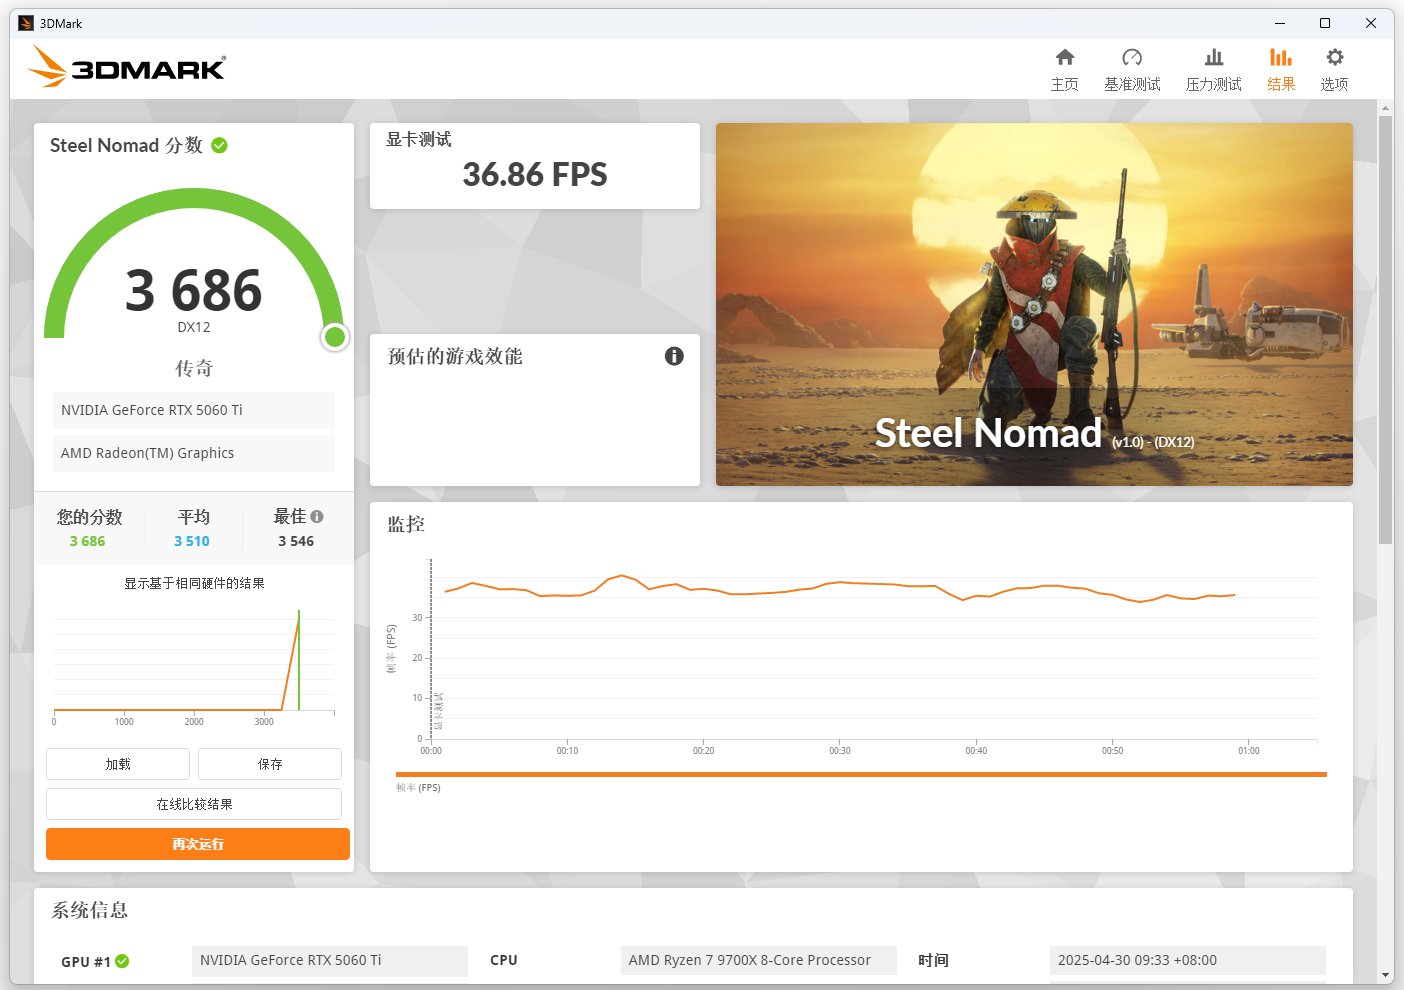The height and width of the screenshot is (990, 1404).
Task: Click the 保存 button
Action: 270,764
